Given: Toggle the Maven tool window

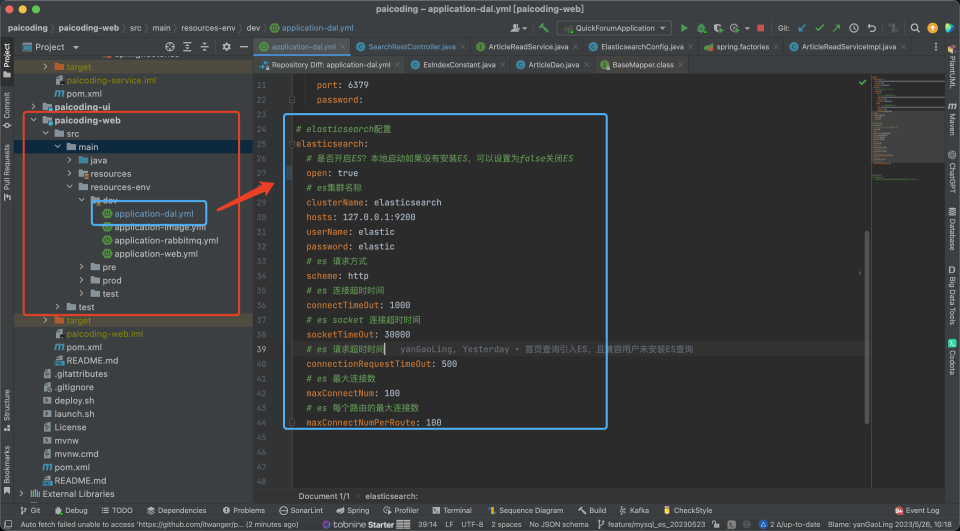Looking at the screenshot, I should [x=952, y=119].
